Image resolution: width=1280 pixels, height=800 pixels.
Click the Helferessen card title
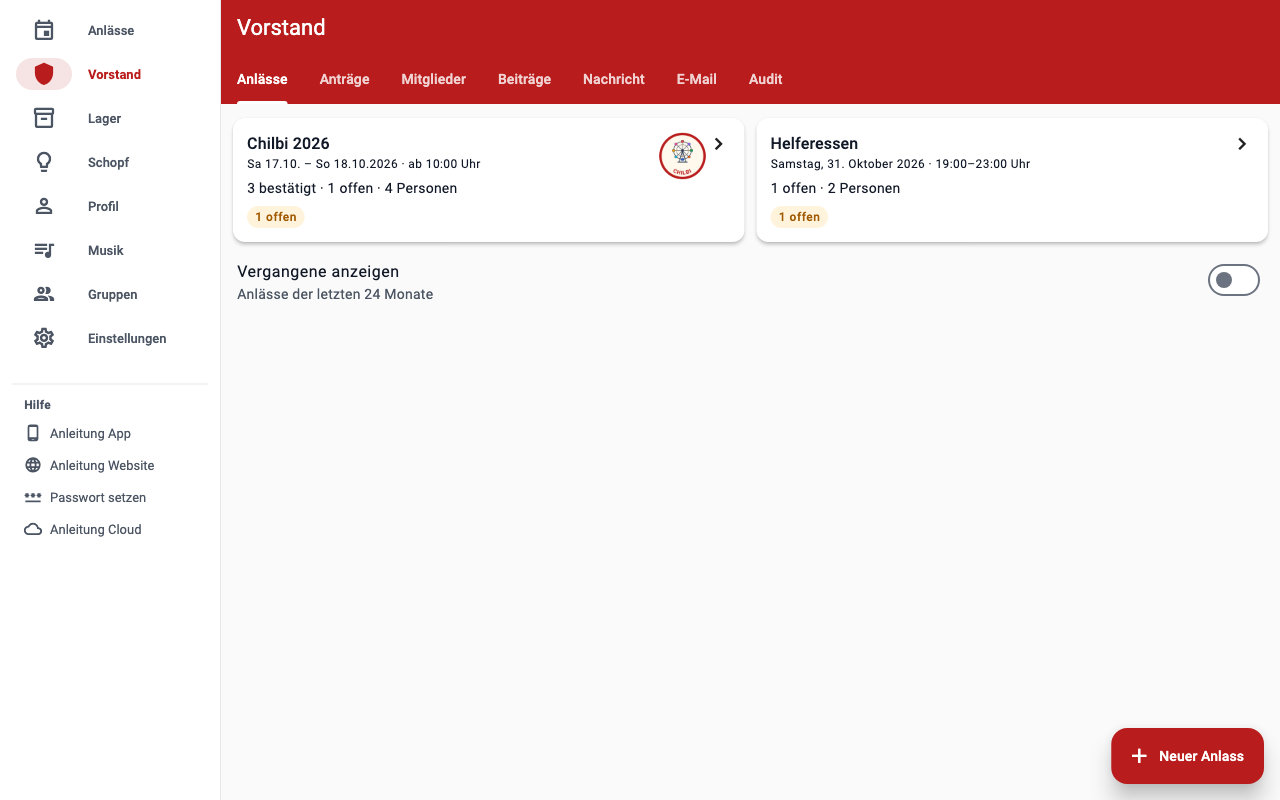tap(814, 143)
